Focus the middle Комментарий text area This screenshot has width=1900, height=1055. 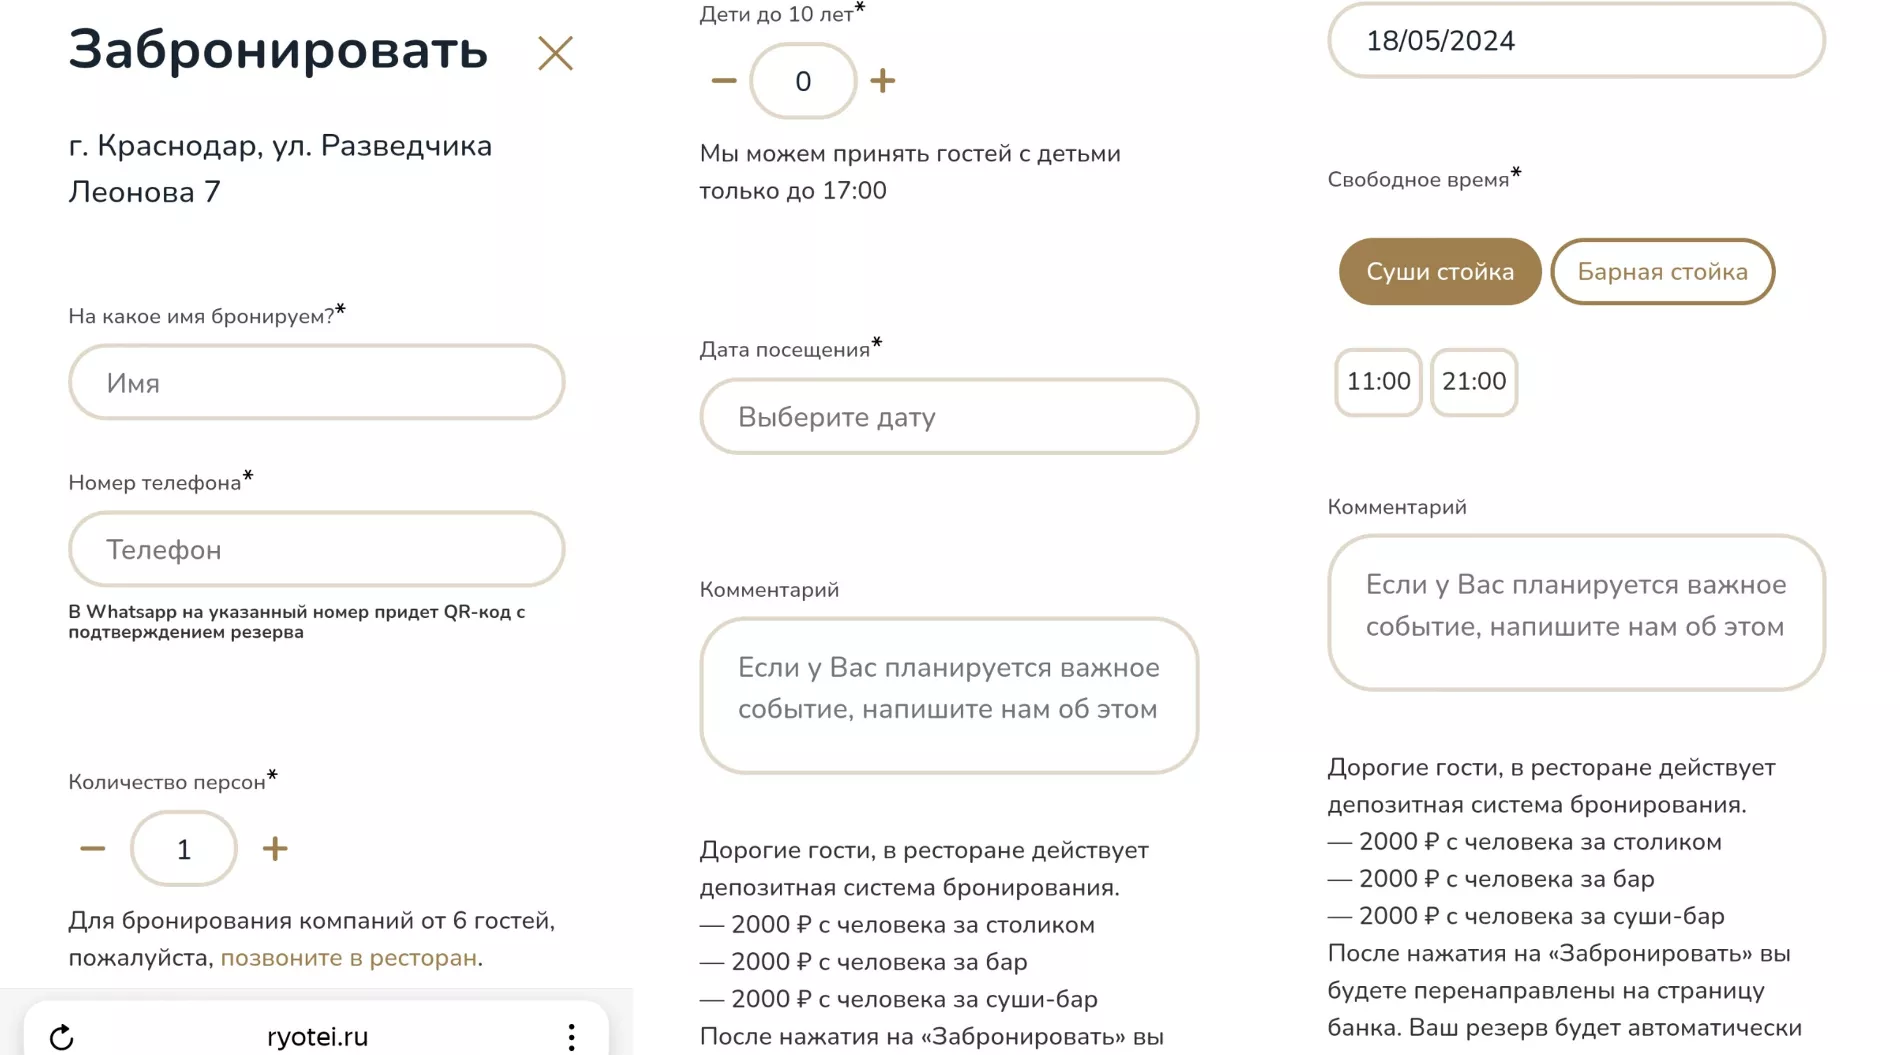[x=949, y=695]
